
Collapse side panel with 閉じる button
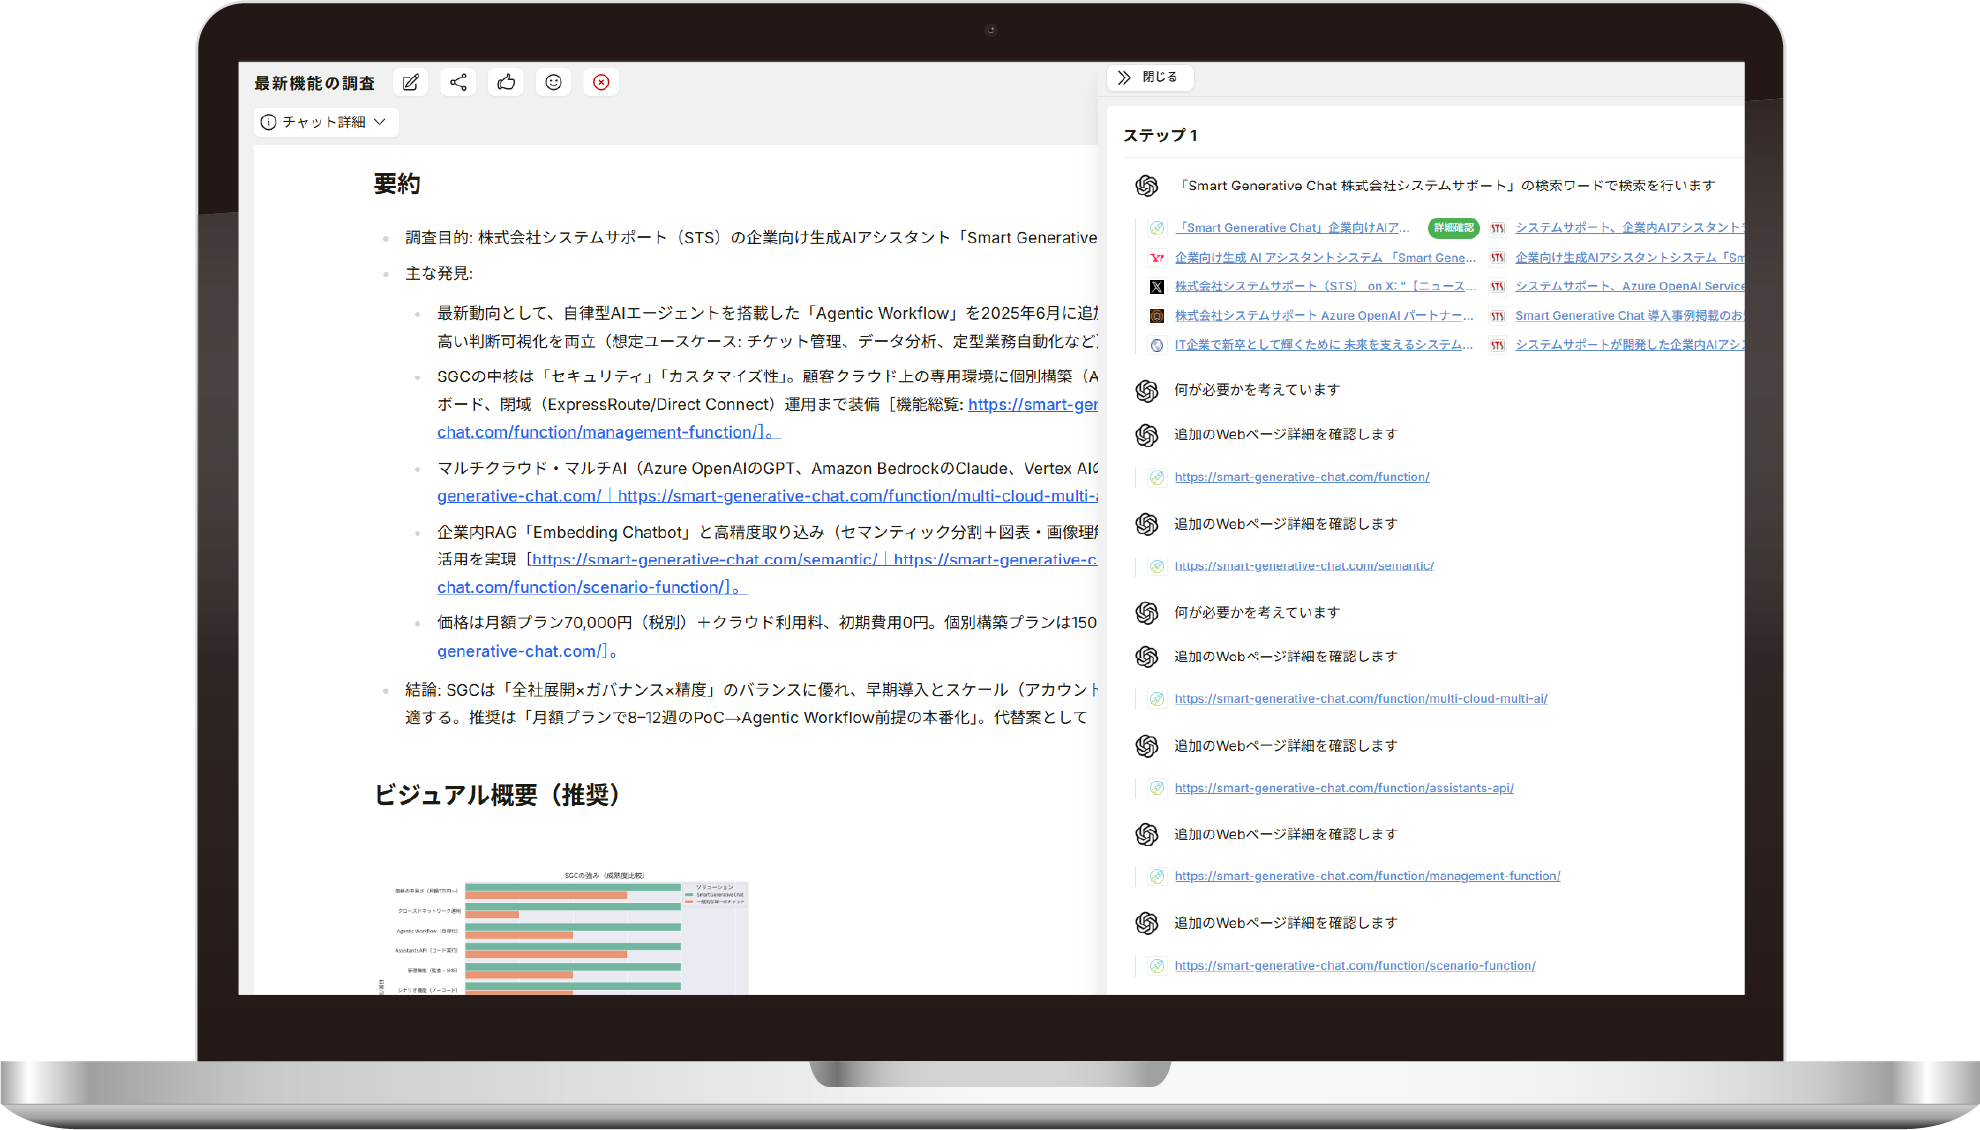tap(1149, 77)
